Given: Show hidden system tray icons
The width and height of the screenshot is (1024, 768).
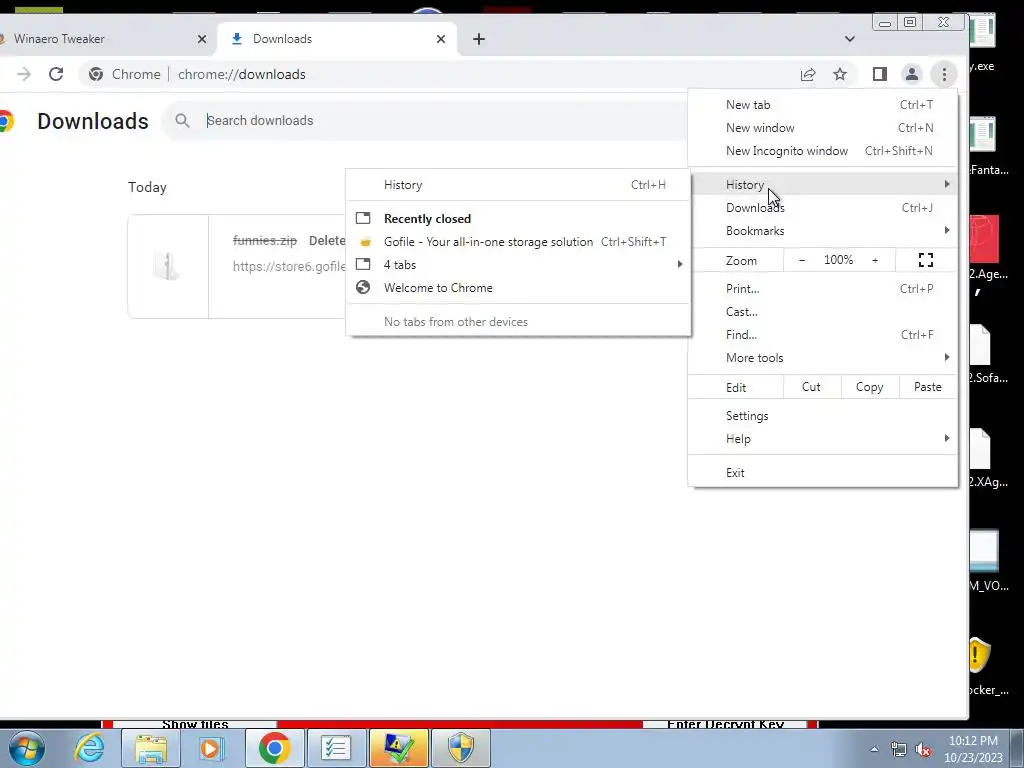Looking at the screenshot, I should [874, 750].
